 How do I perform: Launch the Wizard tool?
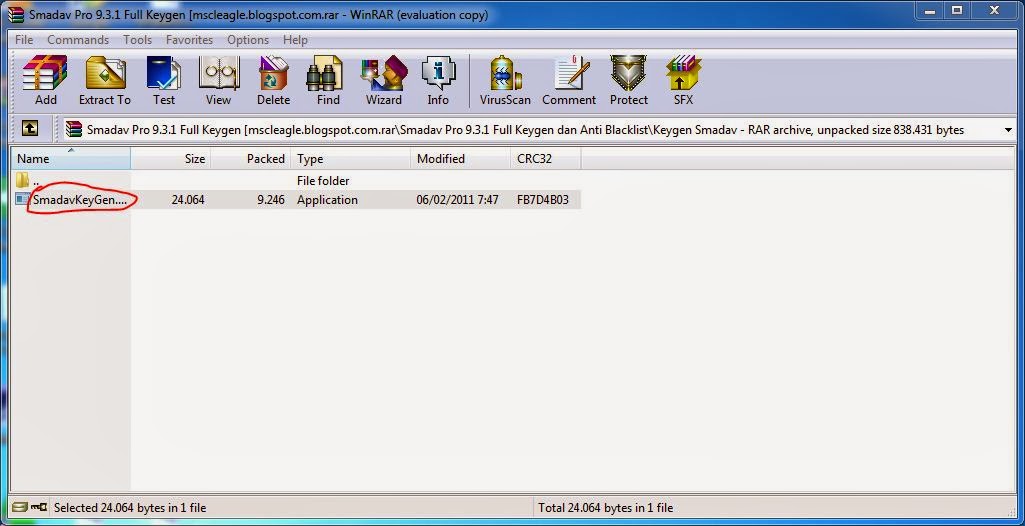384,81
